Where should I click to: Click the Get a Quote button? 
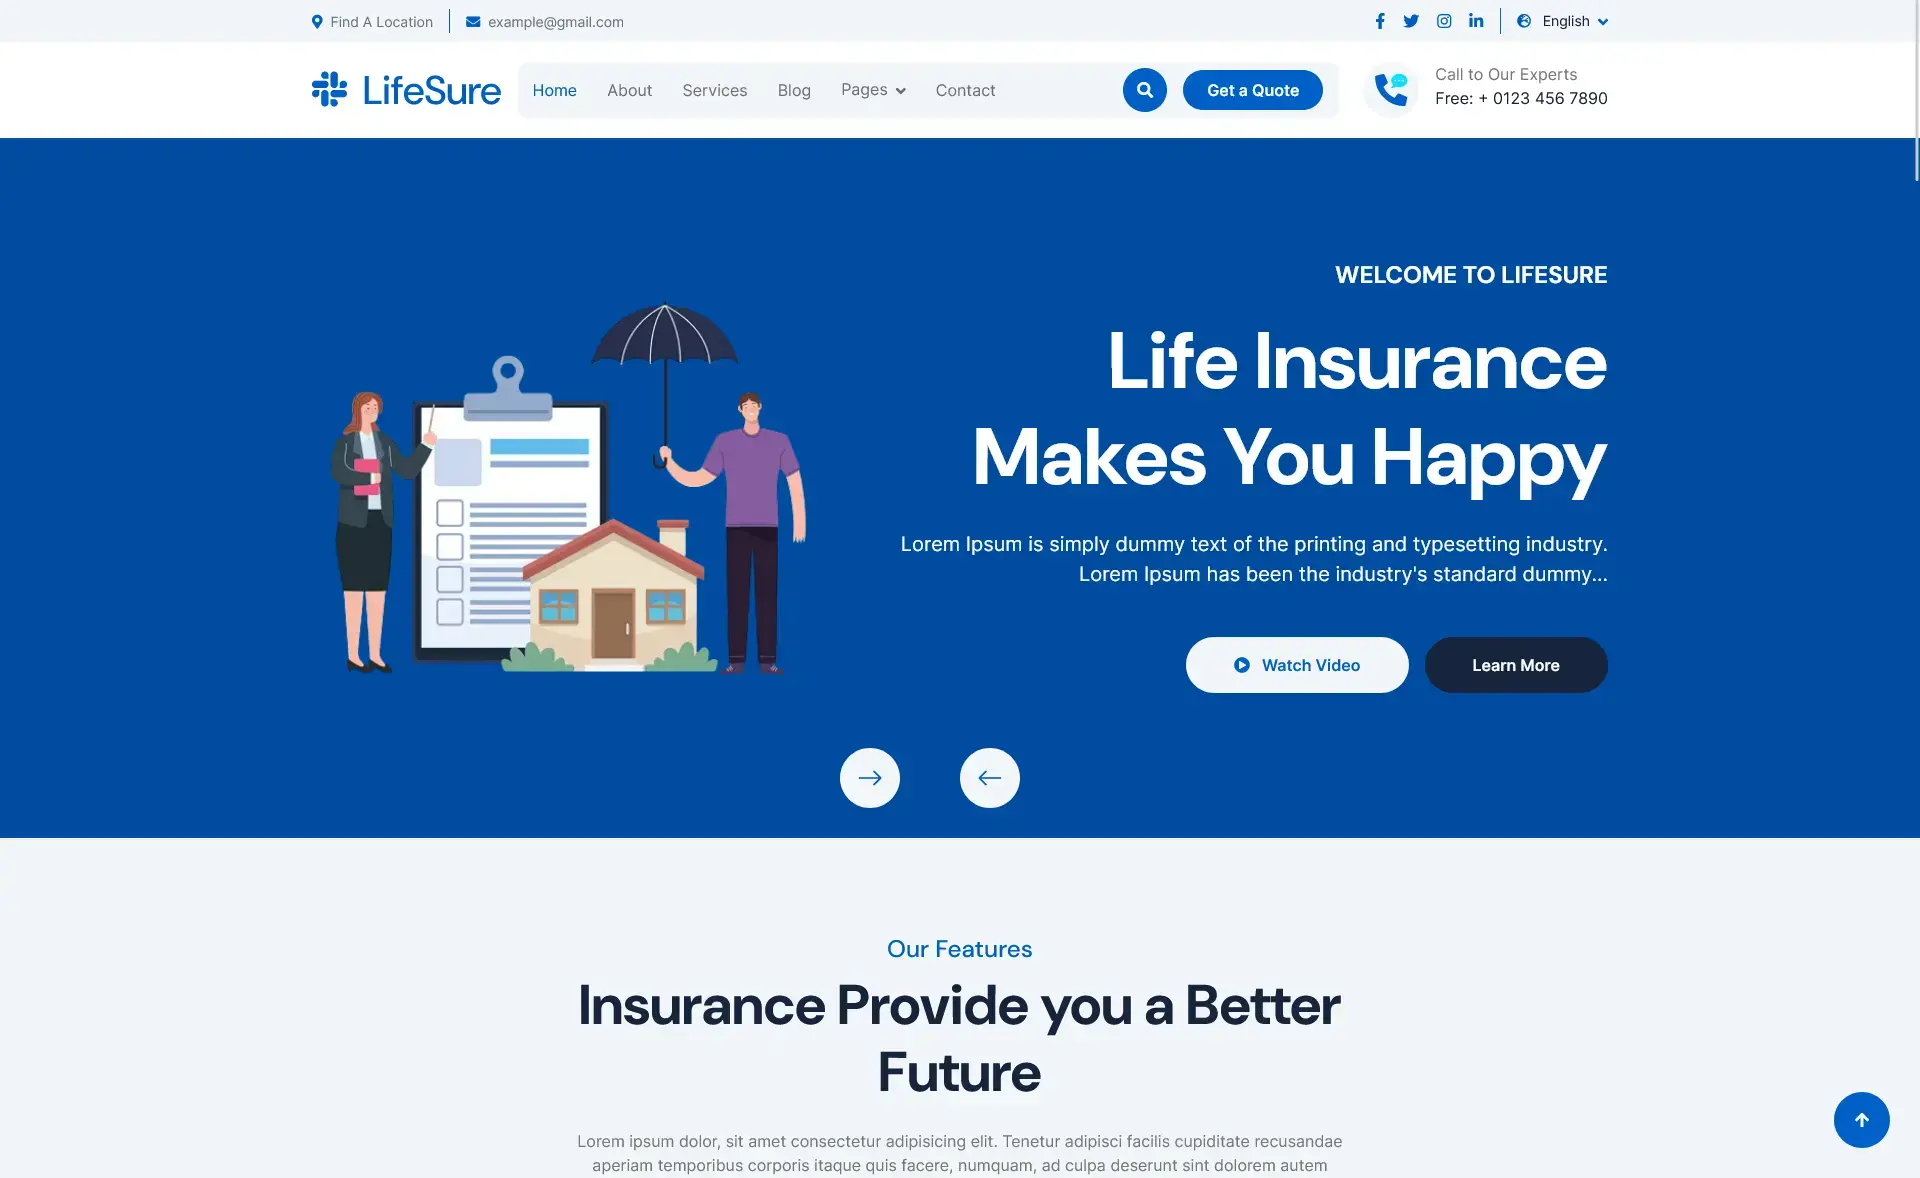(x=1252, y=89)
